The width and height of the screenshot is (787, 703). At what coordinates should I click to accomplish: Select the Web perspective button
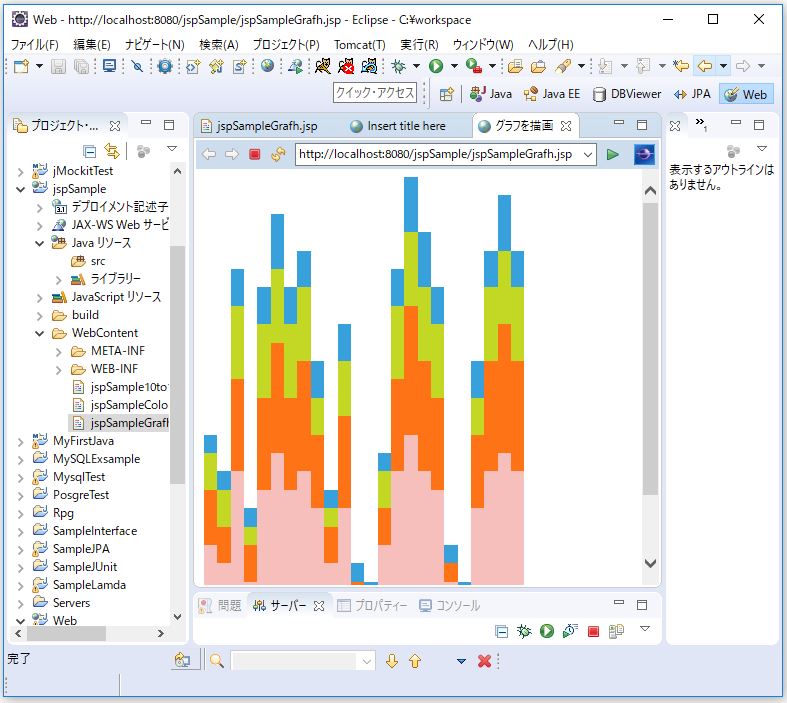(x=746, y=94)
